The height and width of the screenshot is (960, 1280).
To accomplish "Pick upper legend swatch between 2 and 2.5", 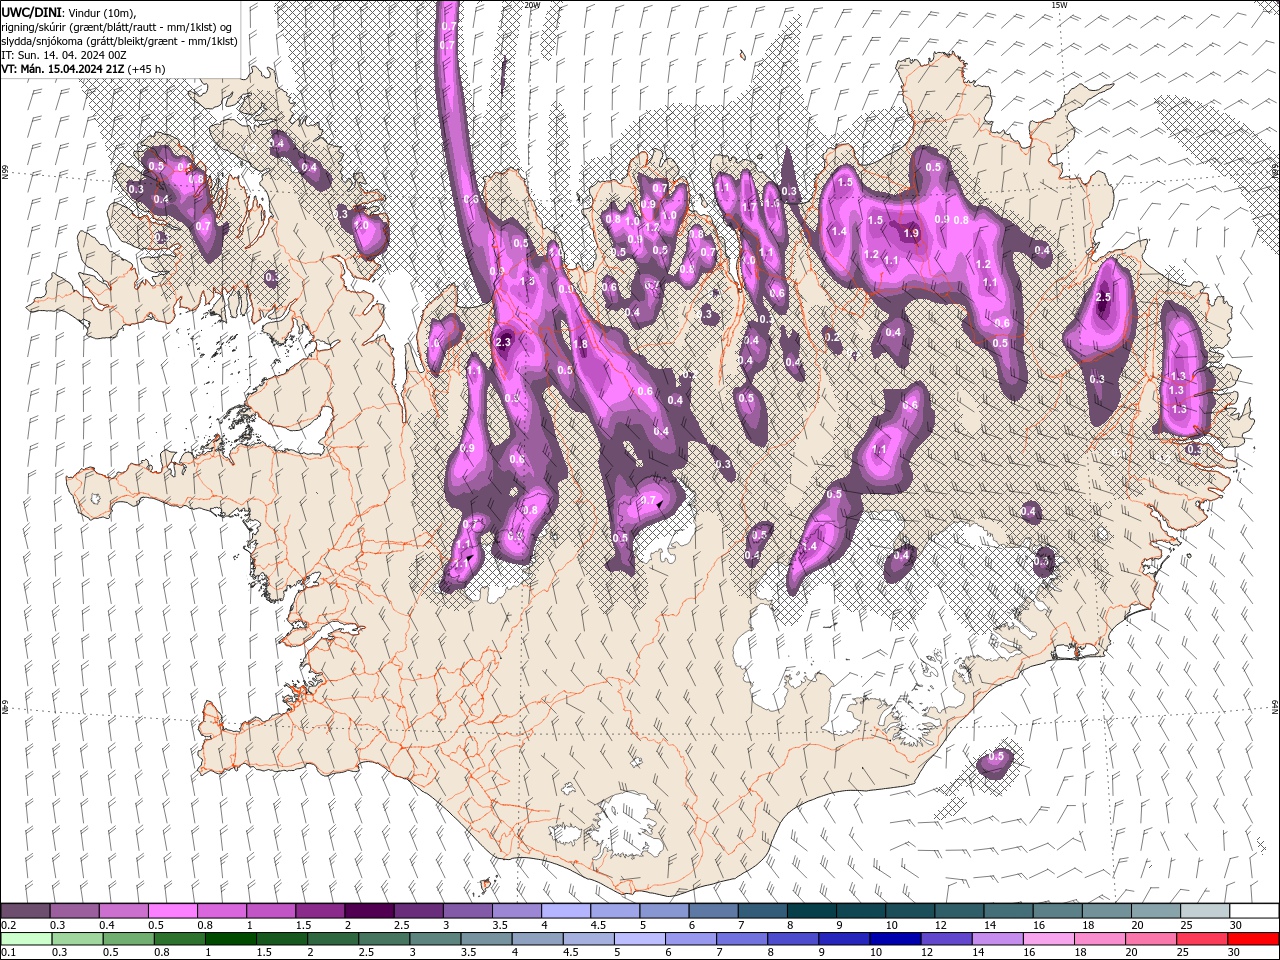I will tap(369, 911).
